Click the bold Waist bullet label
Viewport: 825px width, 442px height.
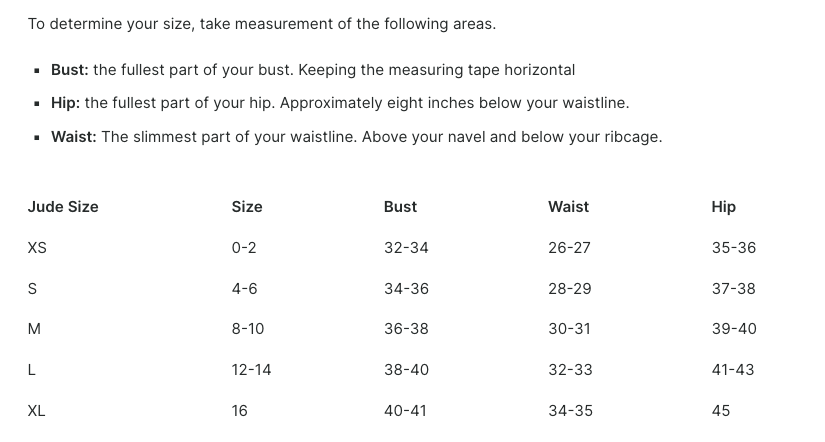pos(74,137)
